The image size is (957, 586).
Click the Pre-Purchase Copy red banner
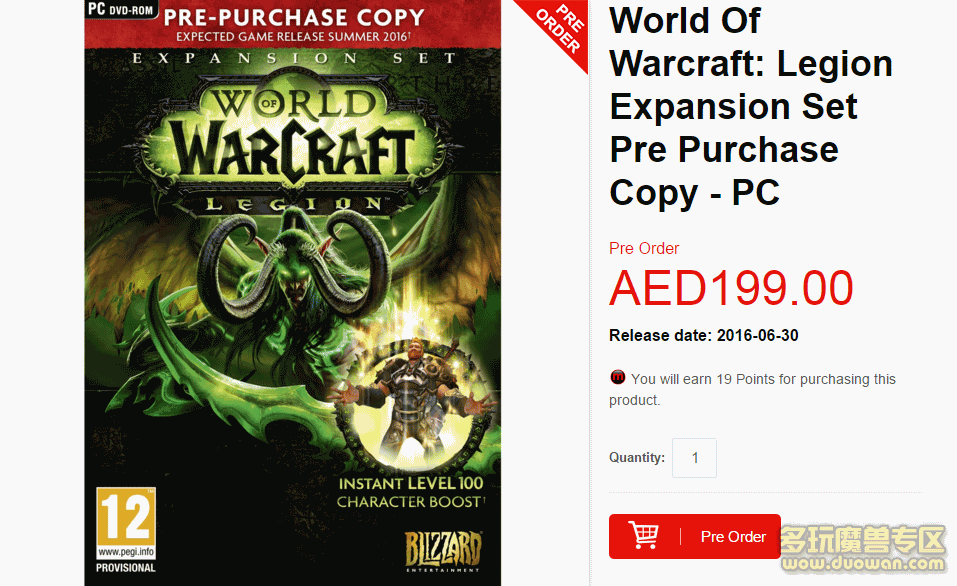click(293, 24)
